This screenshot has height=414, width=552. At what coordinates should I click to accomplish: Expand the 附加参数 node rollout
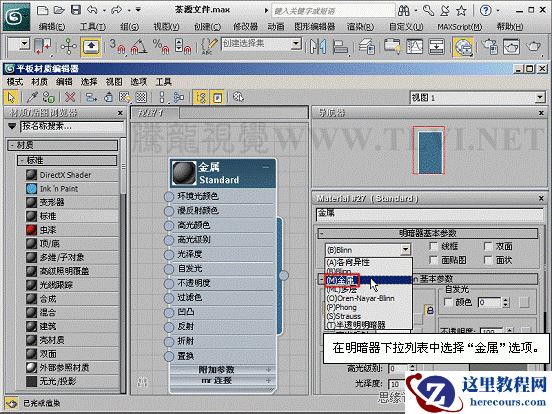coord(221,370)
